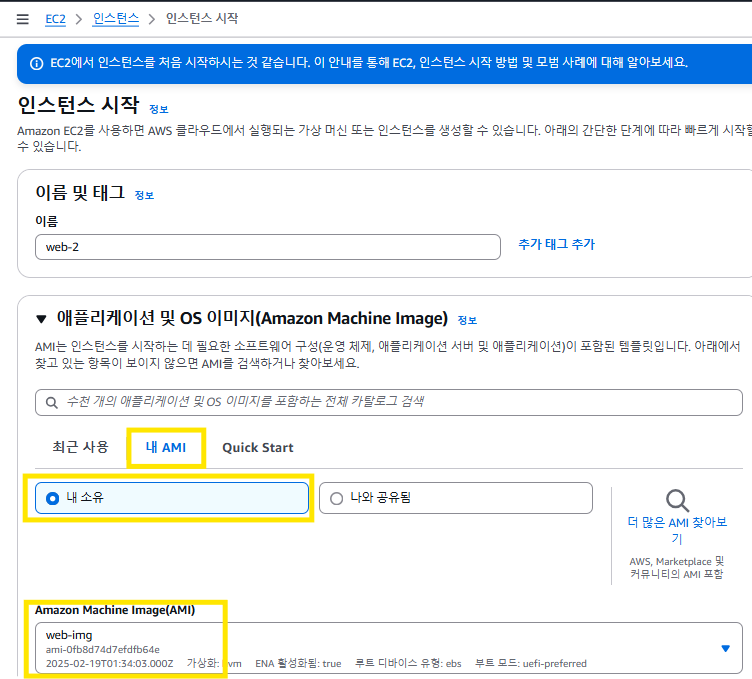
Task: Click the 인스턴스 시작 breadcrumb text
Action: click(202, 18)
